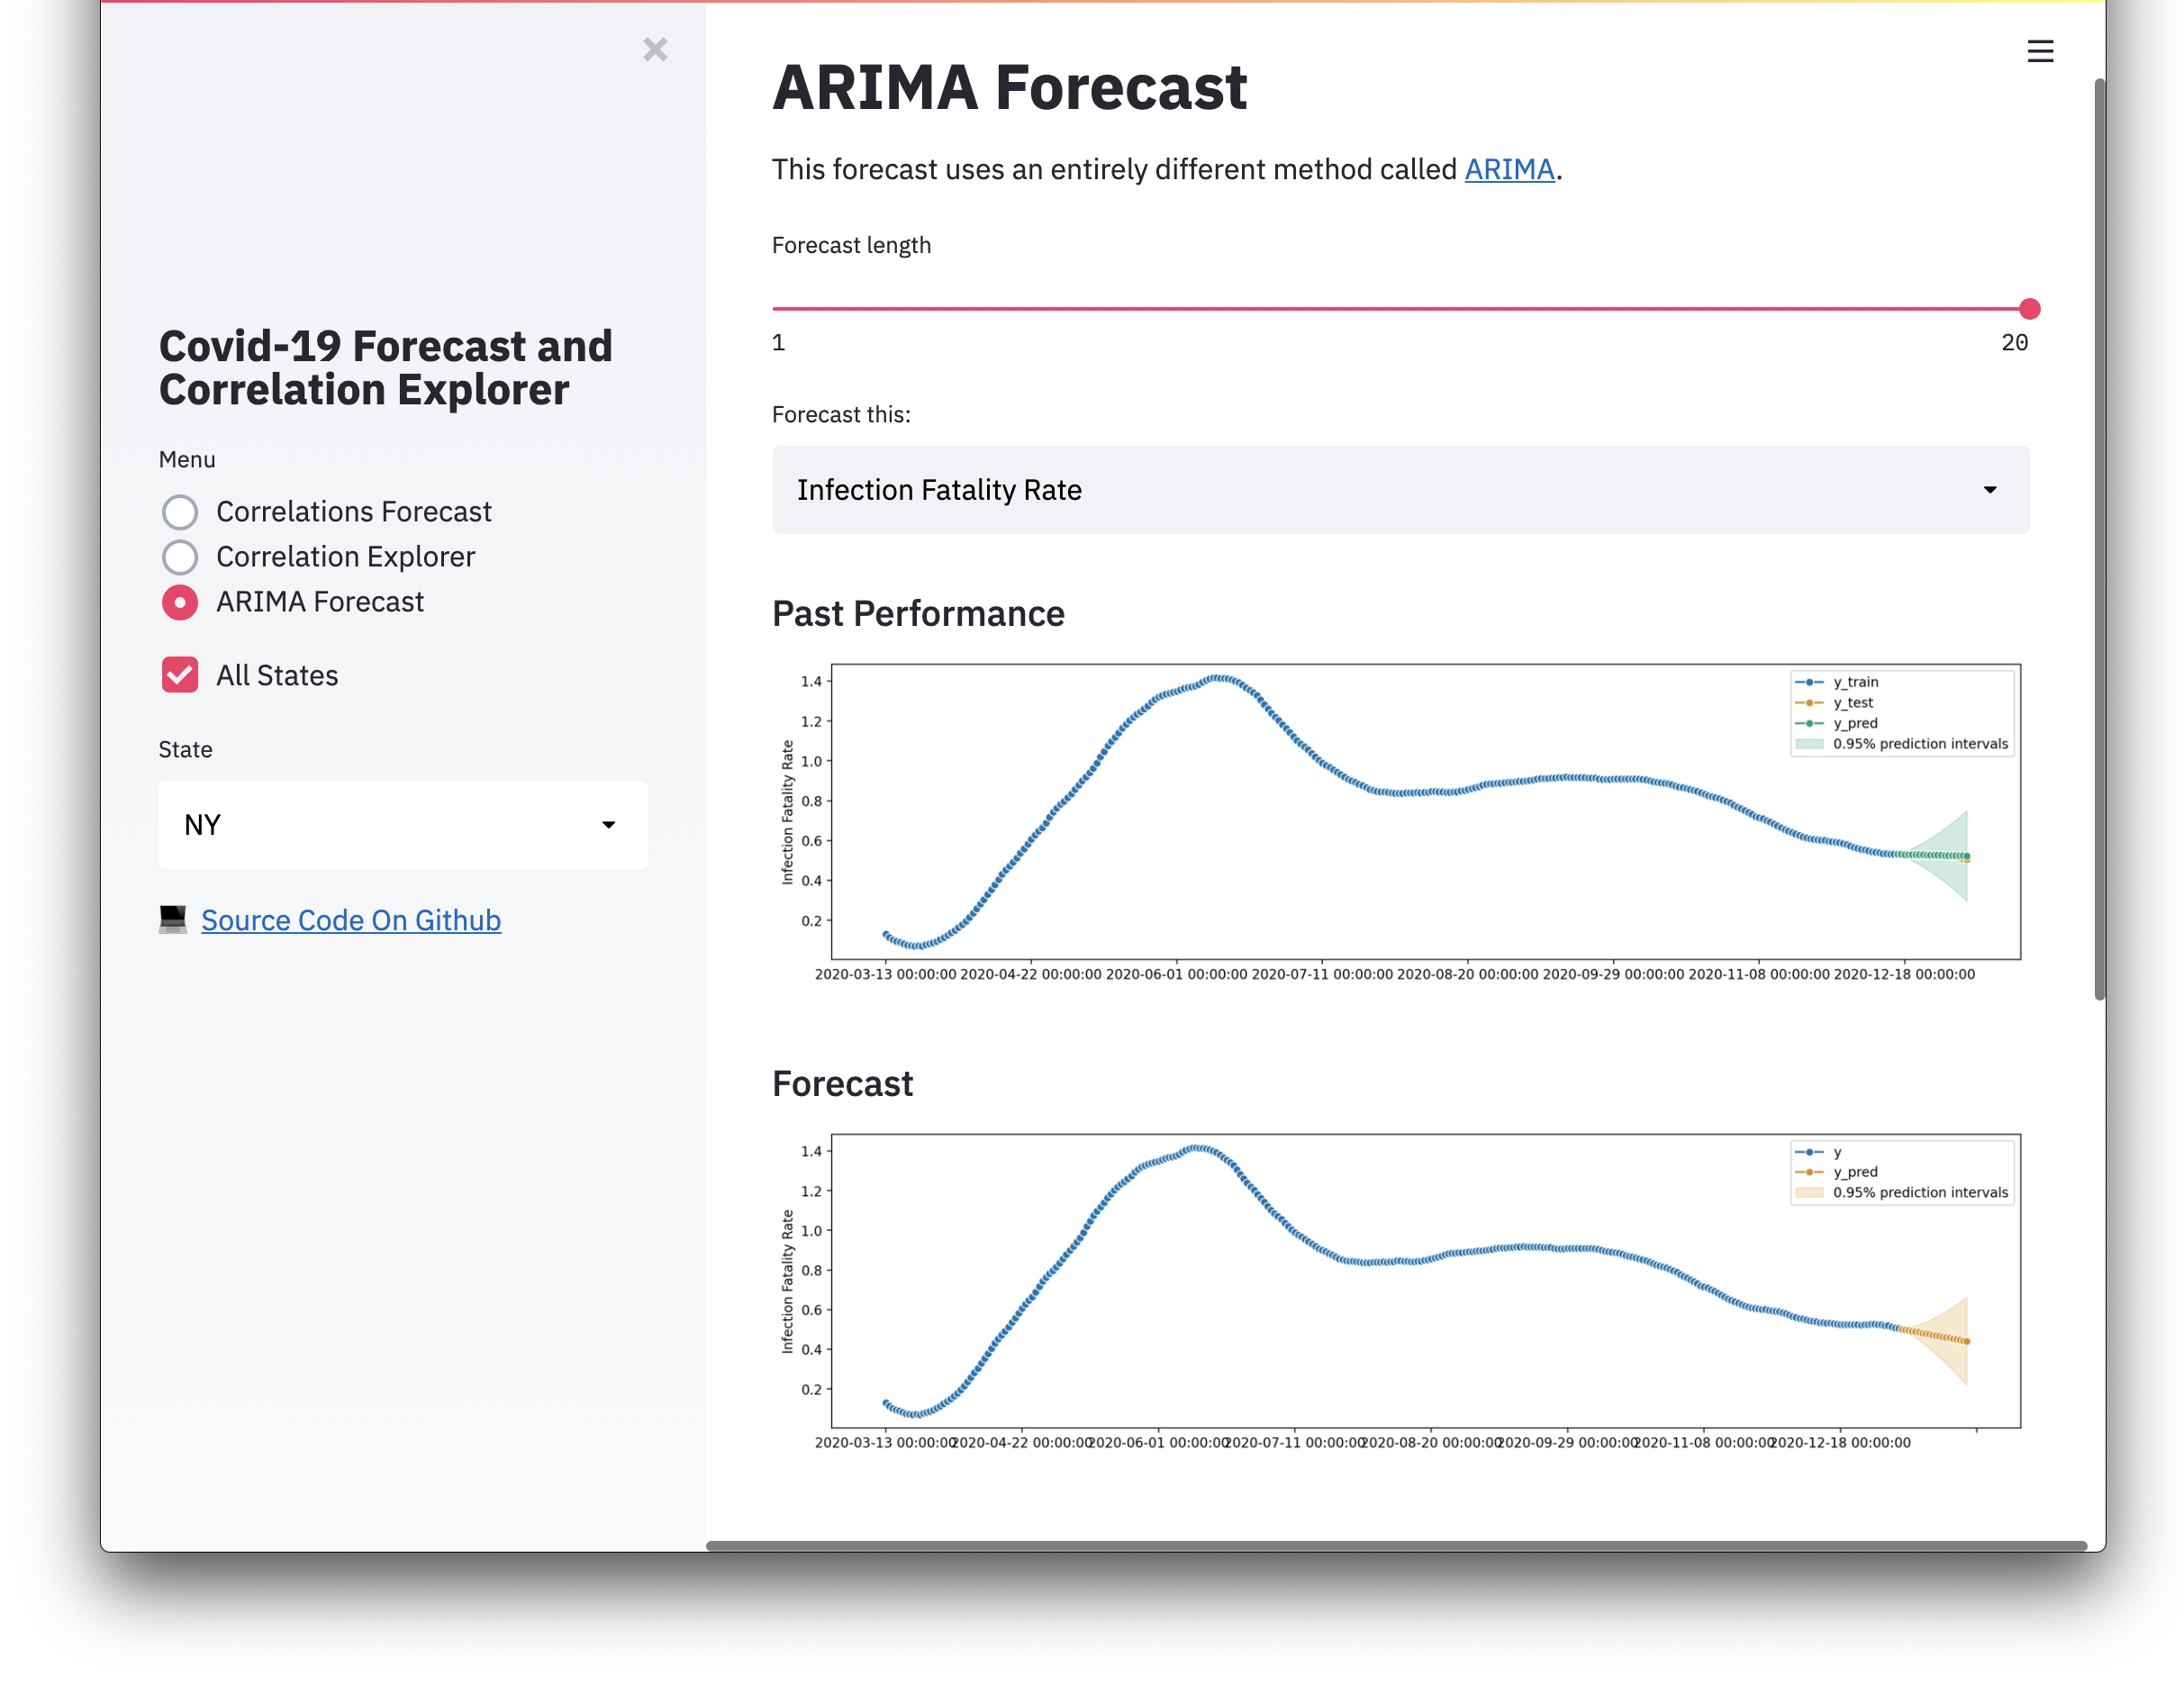Click the horizontal scrollbar at the bottom
Image resolution: width=2184 pixels, height=1685 pixels.
tap(1396, 1545)
